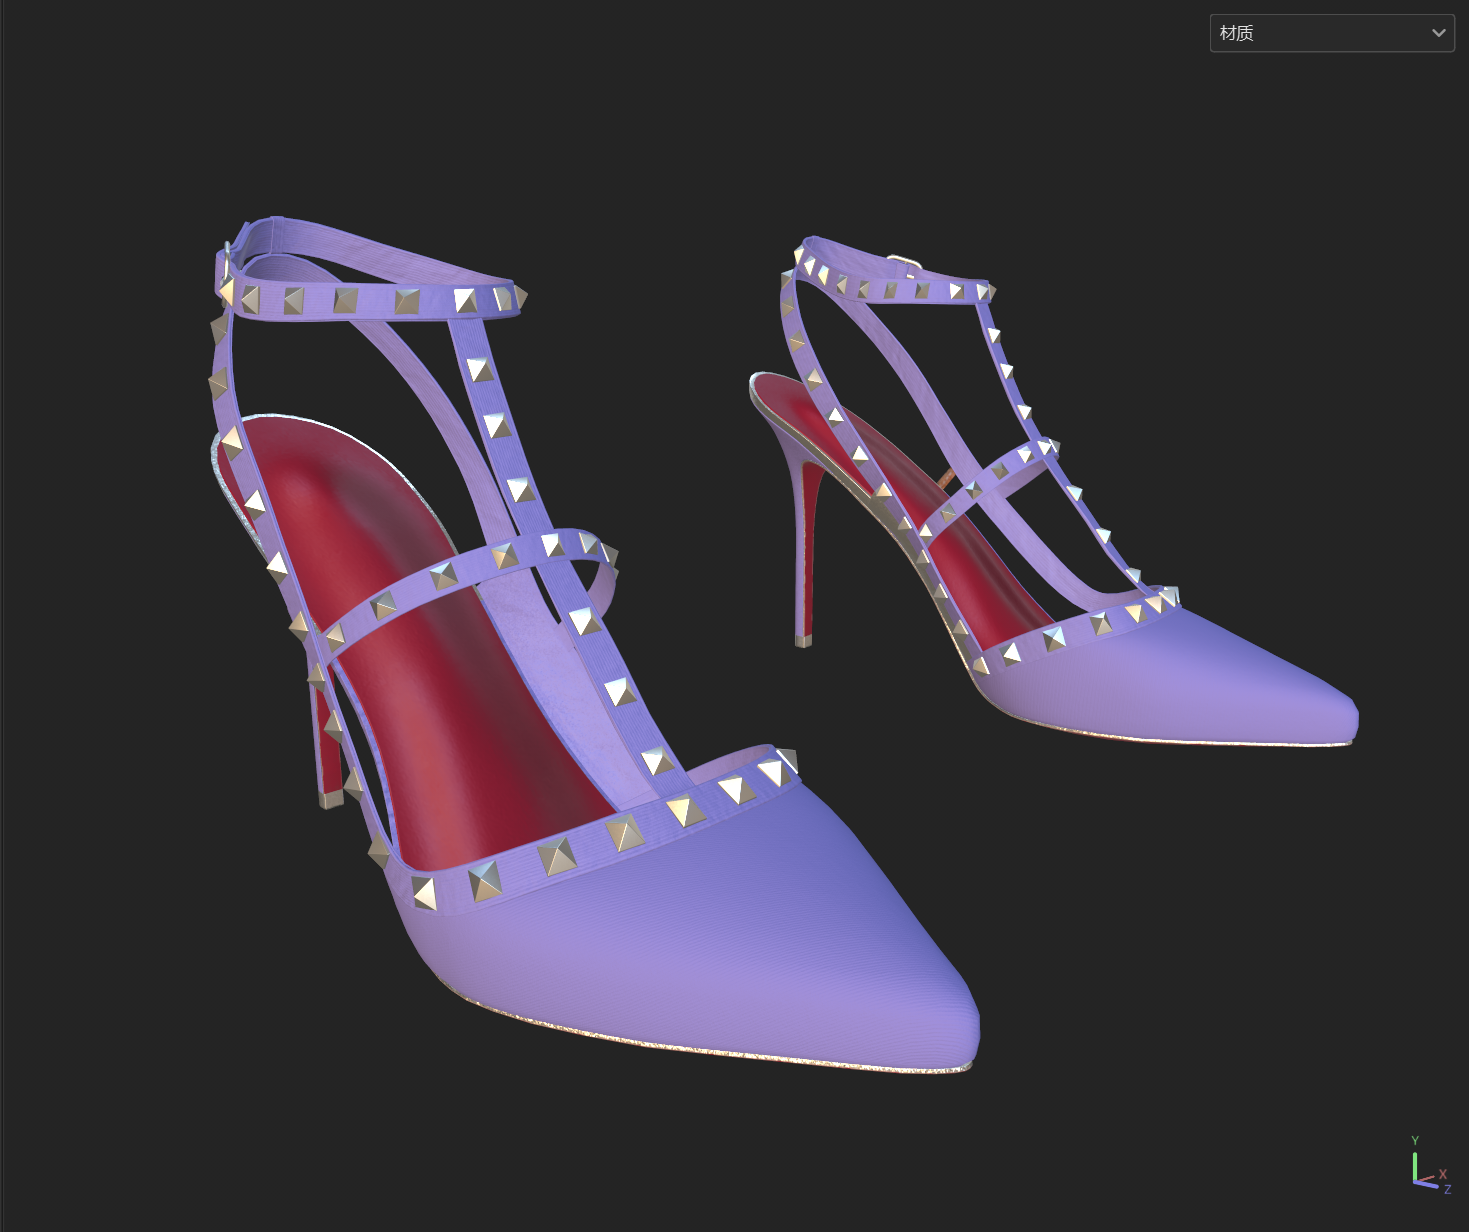Open the 材质 display mode dropdown

click(x=1331, y=33)
